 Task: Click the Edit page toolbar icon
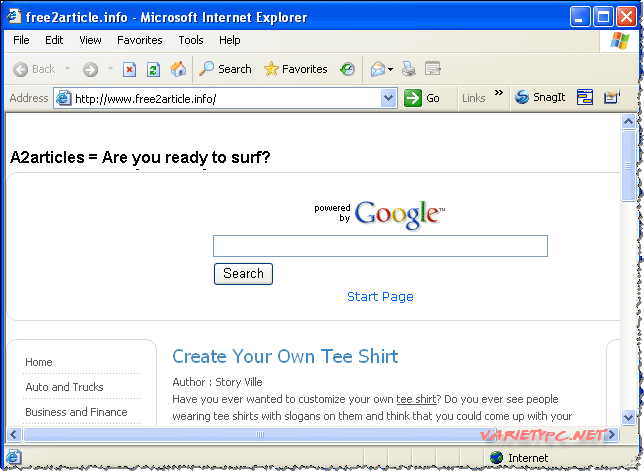[x=432, y=69]
